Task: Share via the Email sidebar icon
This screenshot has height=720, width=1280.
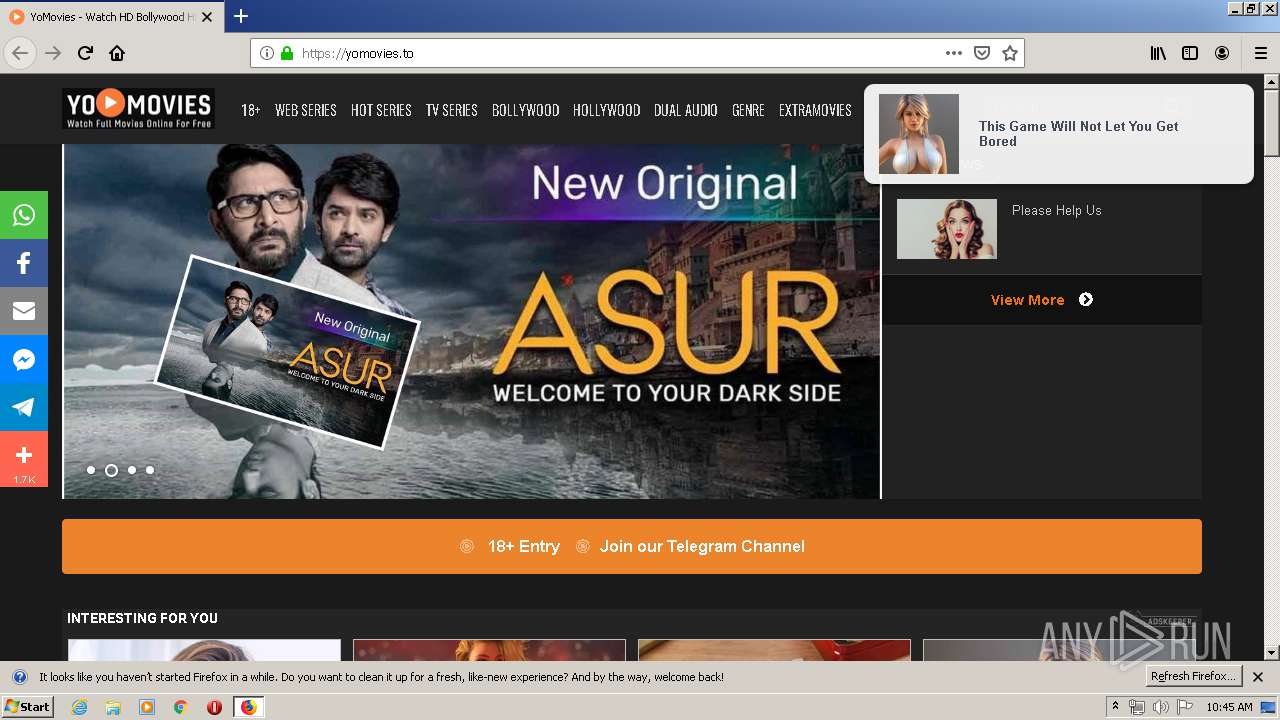Action: pyautogui.click(x=24, y=311)
